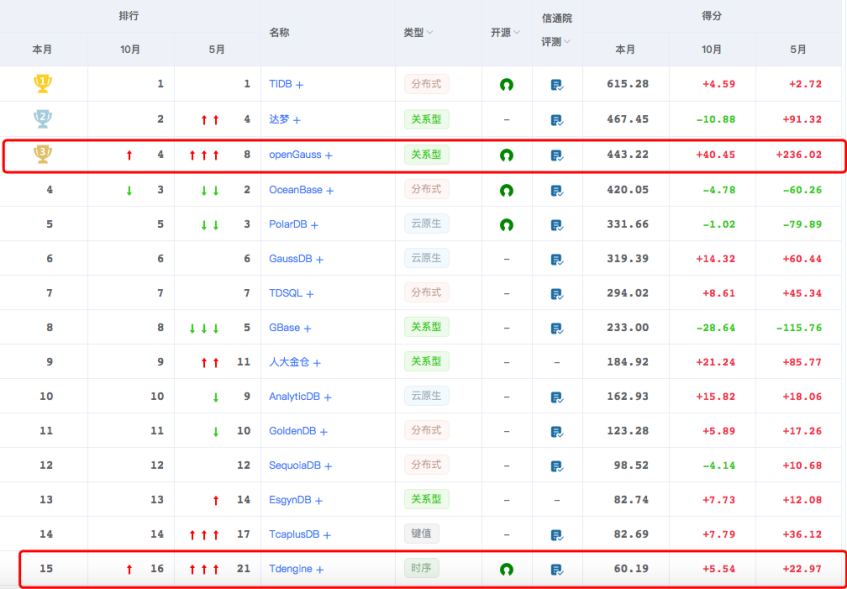Screen dimensions: 847x589
Task: Click the open source icon in PolarDB row
Action: 506,225
